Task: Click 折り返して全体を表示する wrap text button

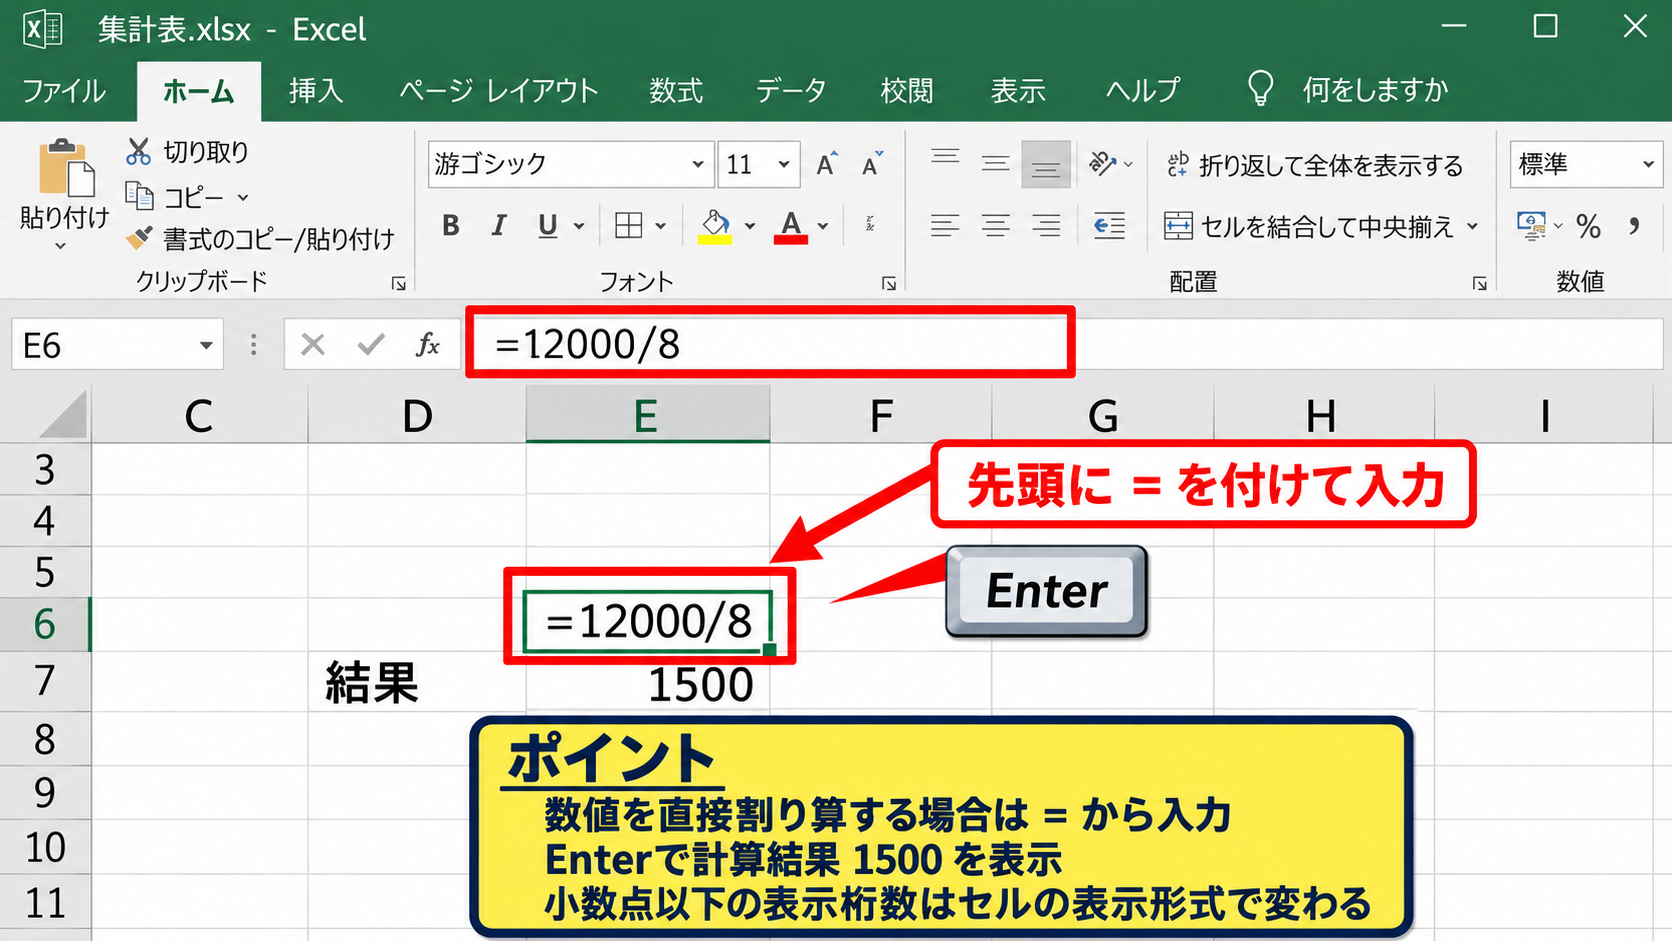Action: 1315,165
